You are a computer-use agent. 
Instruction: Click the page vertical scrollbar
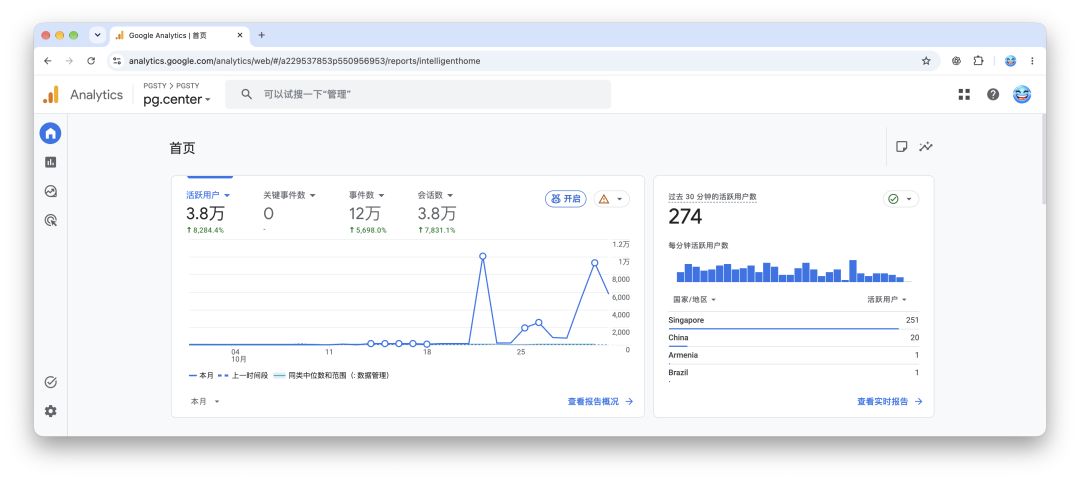(x=1043, y=160)
